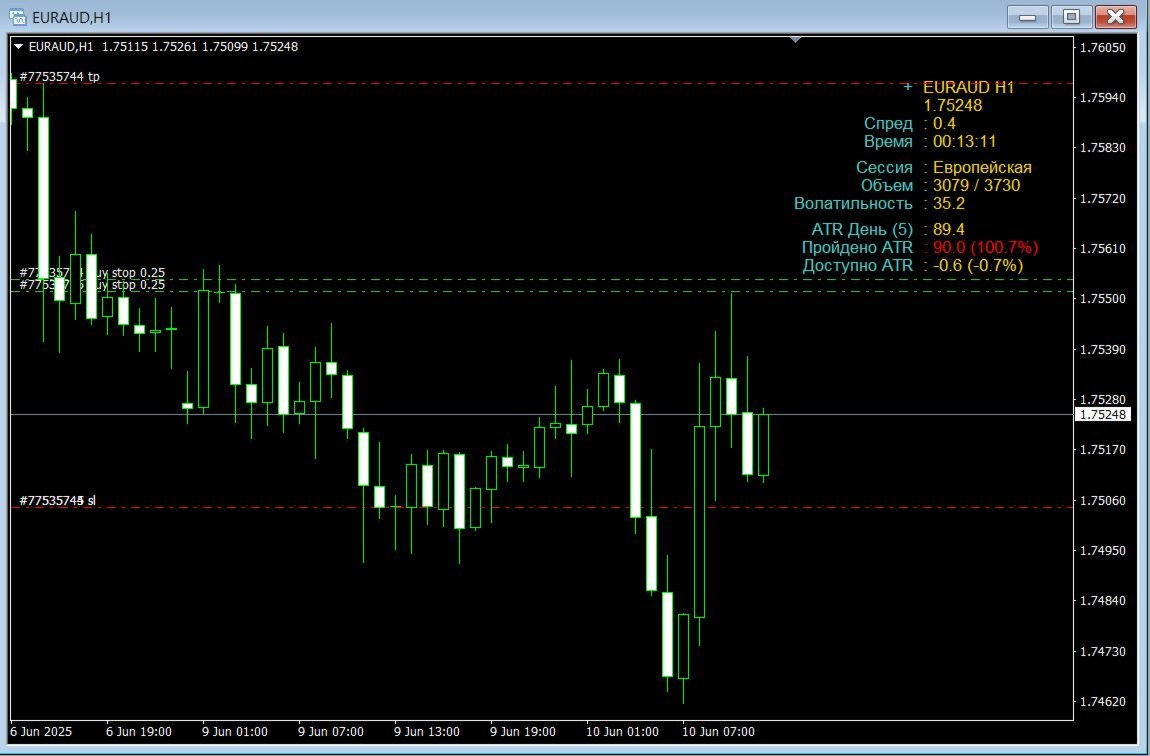
Task: Click the ATR День (5) value 89.4
Action: [x=949, y=229]
